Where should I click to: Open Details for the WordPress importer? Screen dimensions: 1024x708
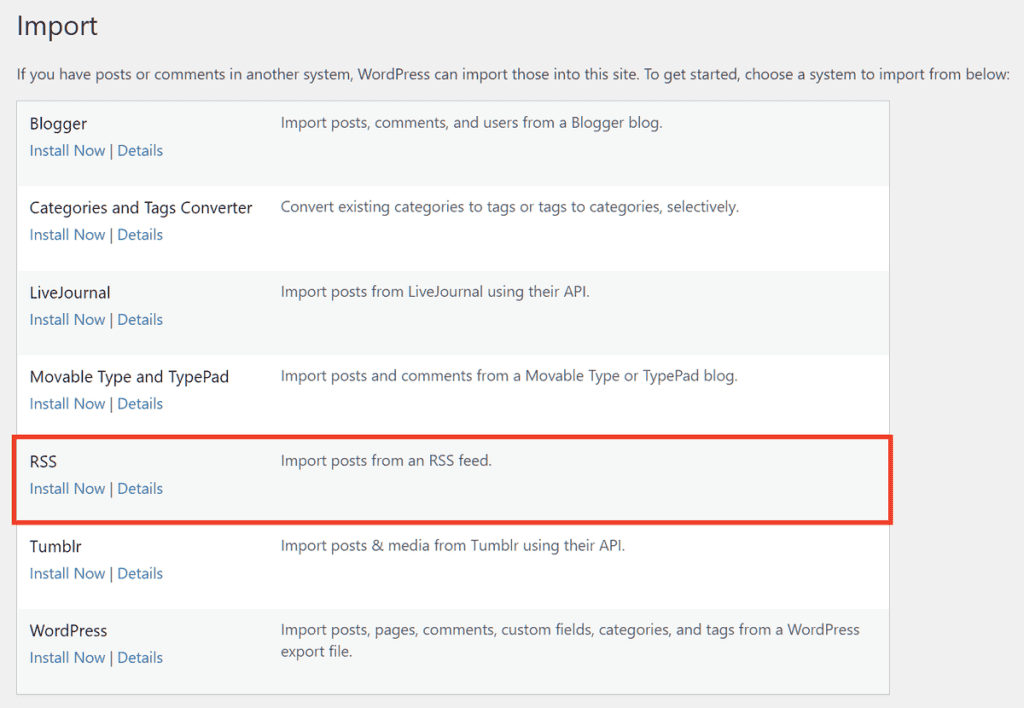click(140, 658)
